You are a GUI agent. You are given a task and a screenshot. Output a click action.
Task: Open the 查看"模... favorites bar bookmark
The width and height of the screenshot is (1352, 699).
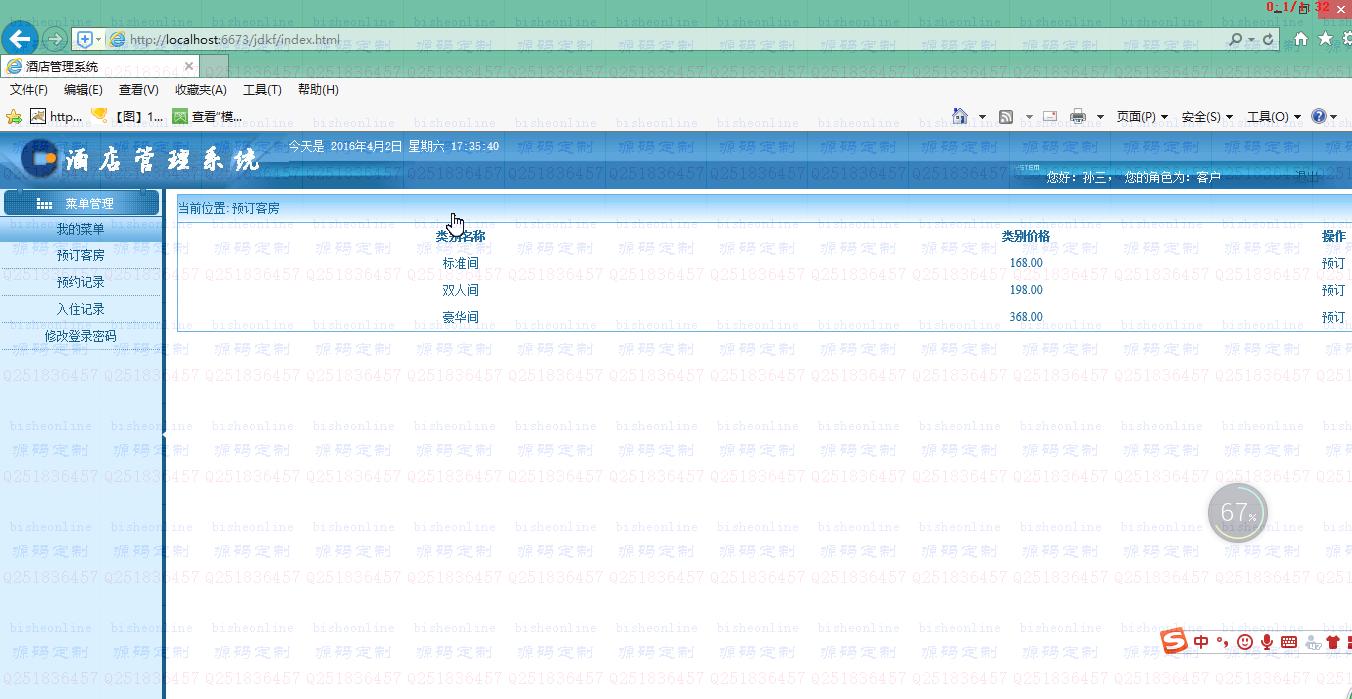click(207, 116)
